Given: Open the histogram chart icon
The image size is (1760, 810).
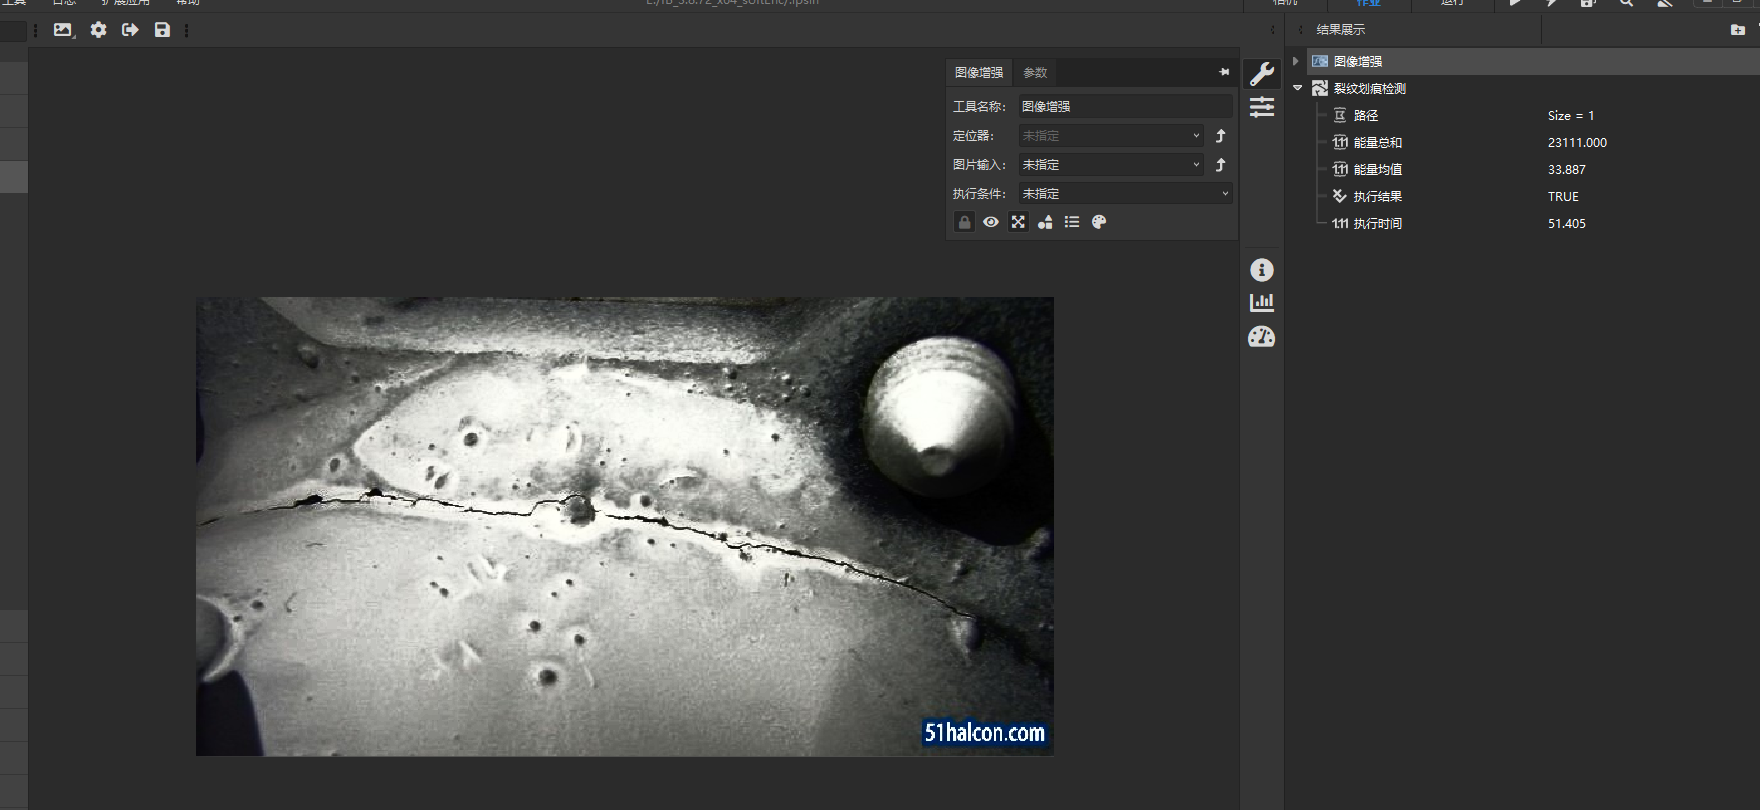Looking at the screenshot, I should [x=1262, y=302].
